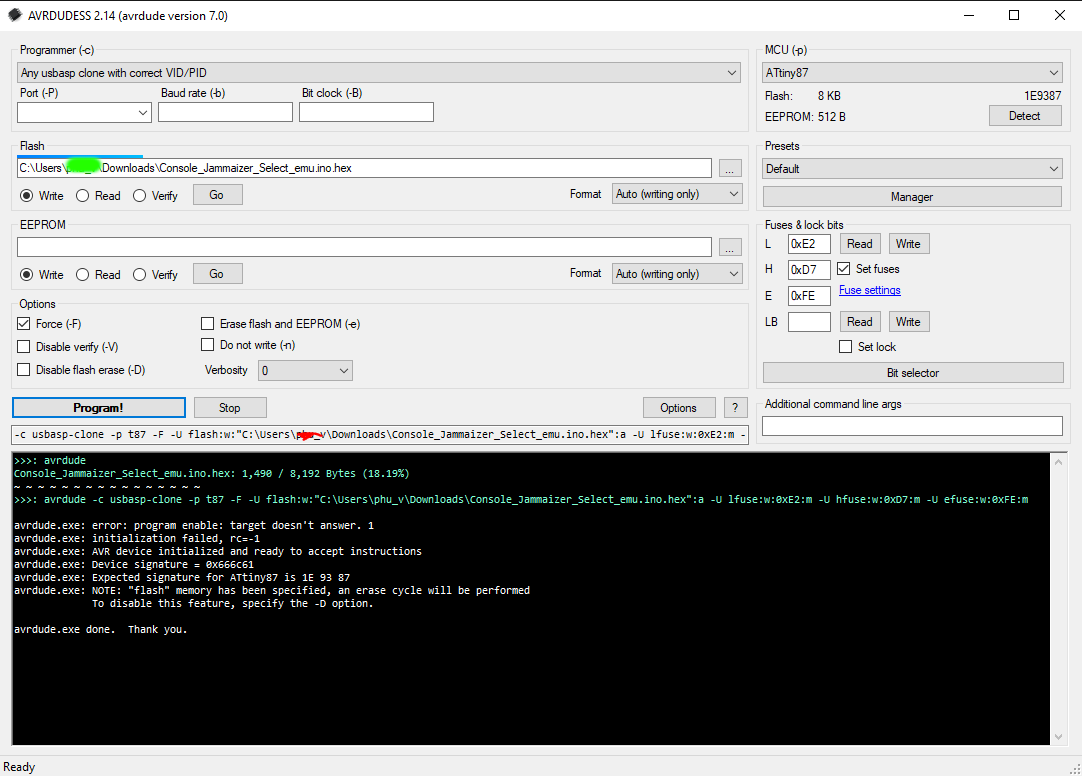The height and width of the screenshot is (776, 1082).
Task: Click the Flash file path field
Action: [x=364, y=168]
